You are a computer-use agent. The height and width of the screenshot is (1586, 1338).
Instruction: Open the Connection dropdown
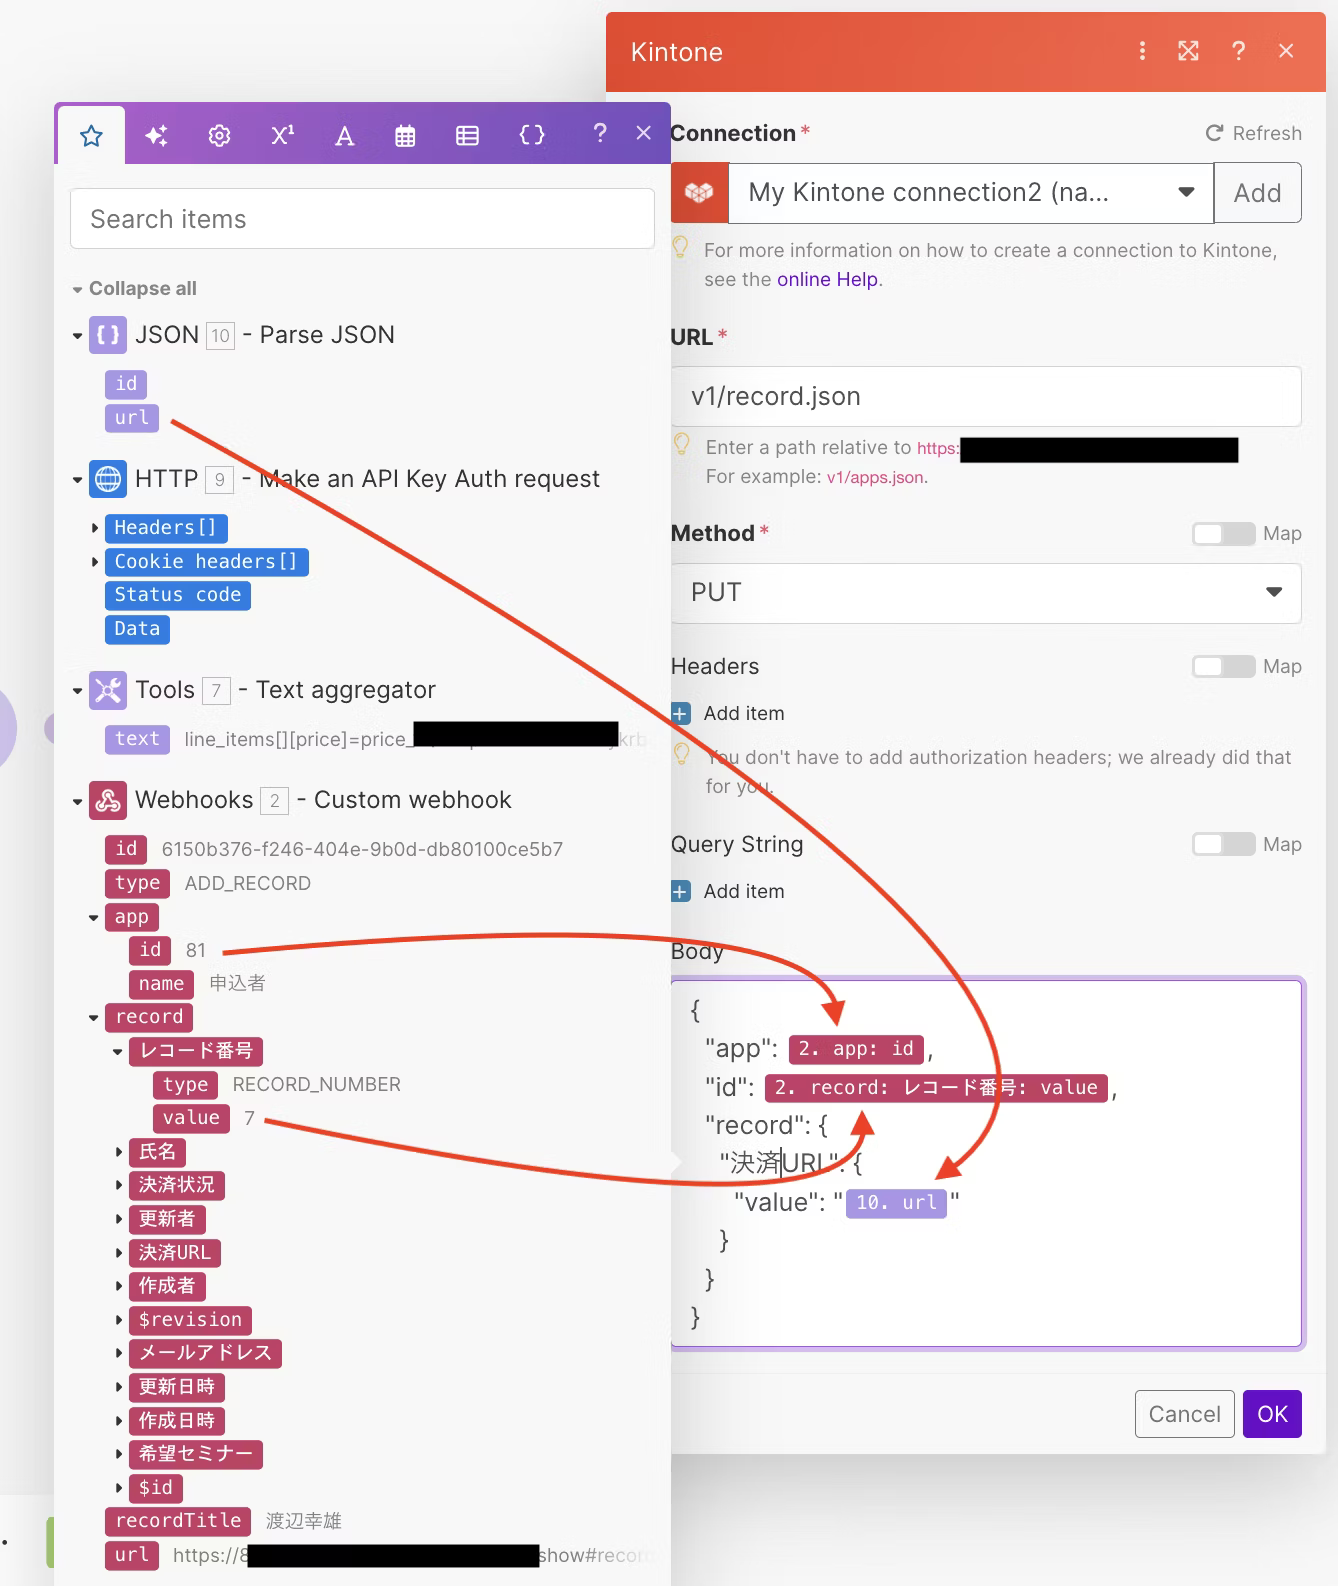pos(971,192)
